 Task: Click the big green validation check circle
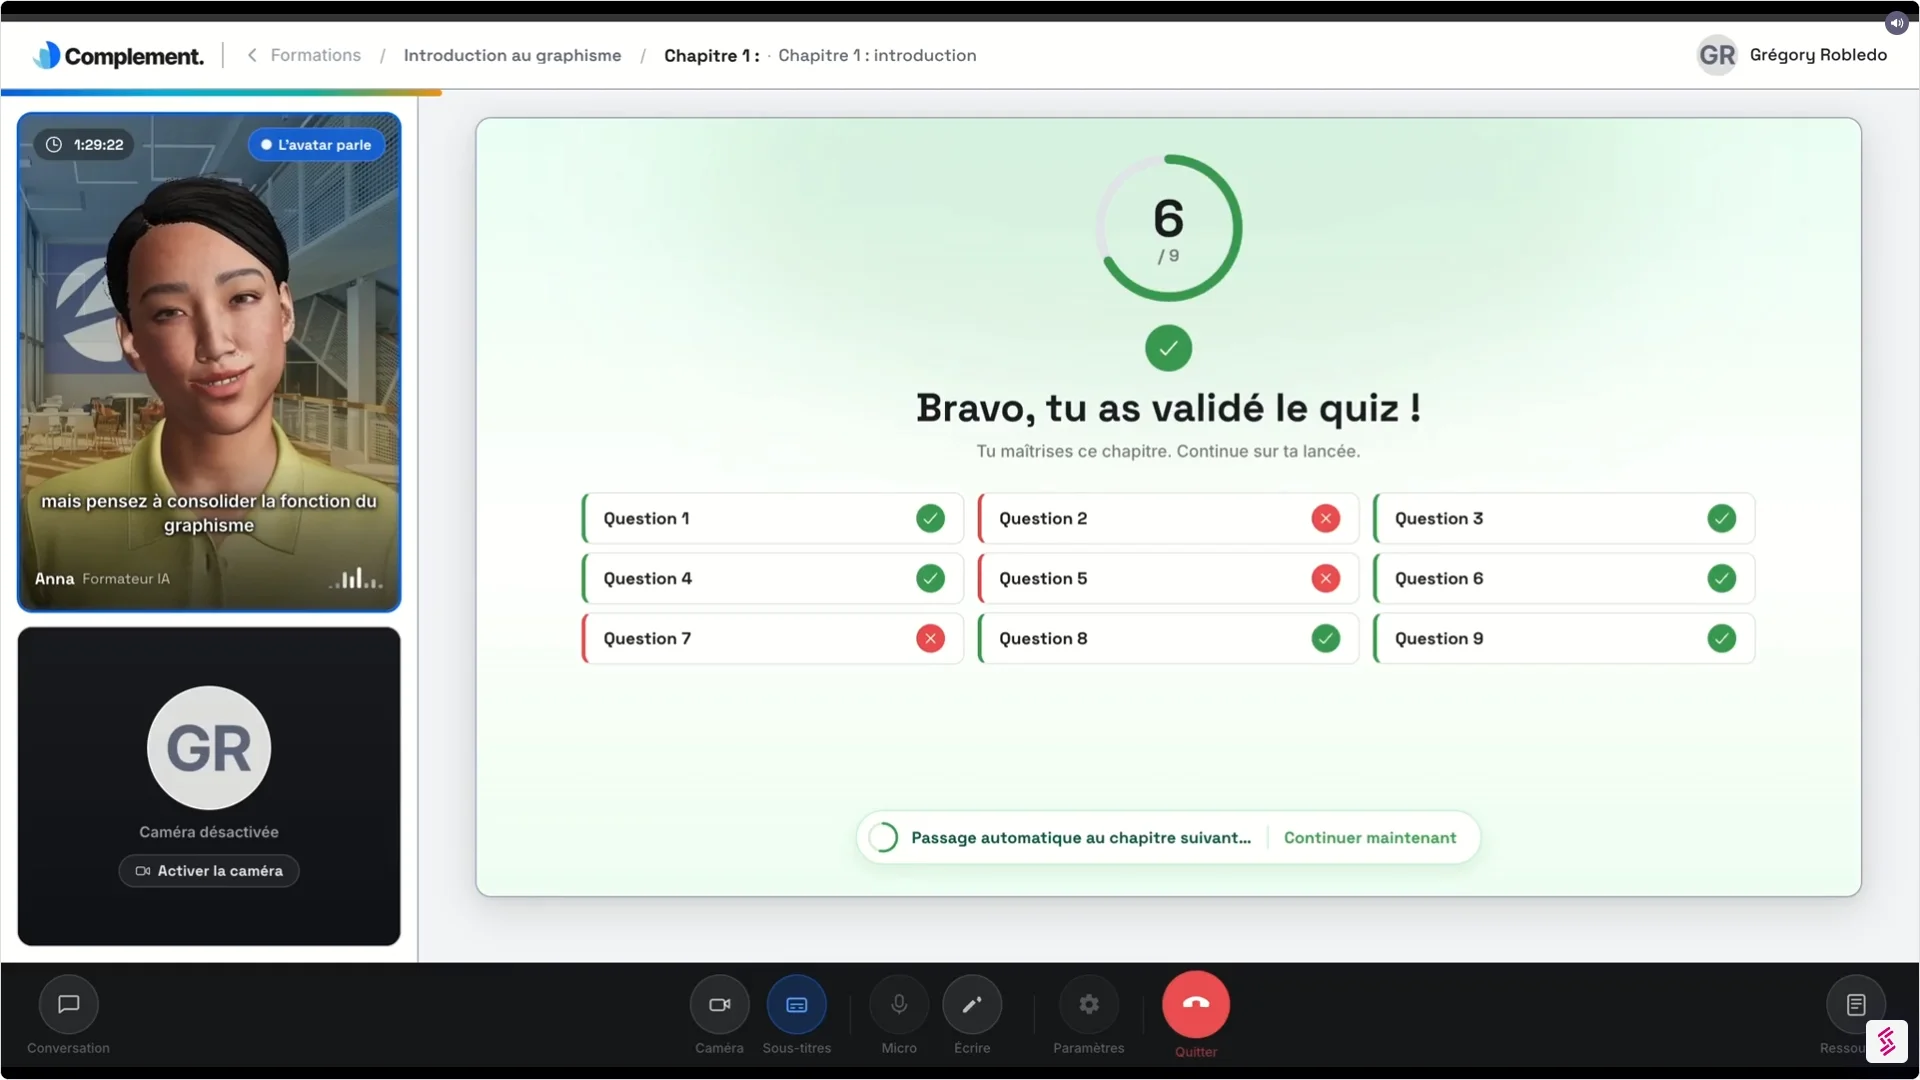tap(1168, 348)
